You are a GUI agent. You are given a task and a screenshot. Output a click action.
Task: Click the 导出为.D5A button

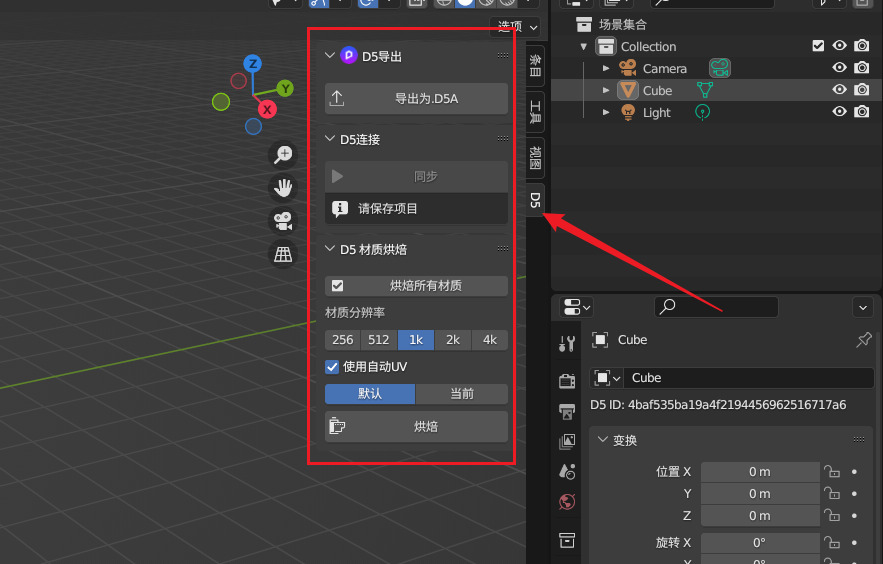tap(416, 99)
